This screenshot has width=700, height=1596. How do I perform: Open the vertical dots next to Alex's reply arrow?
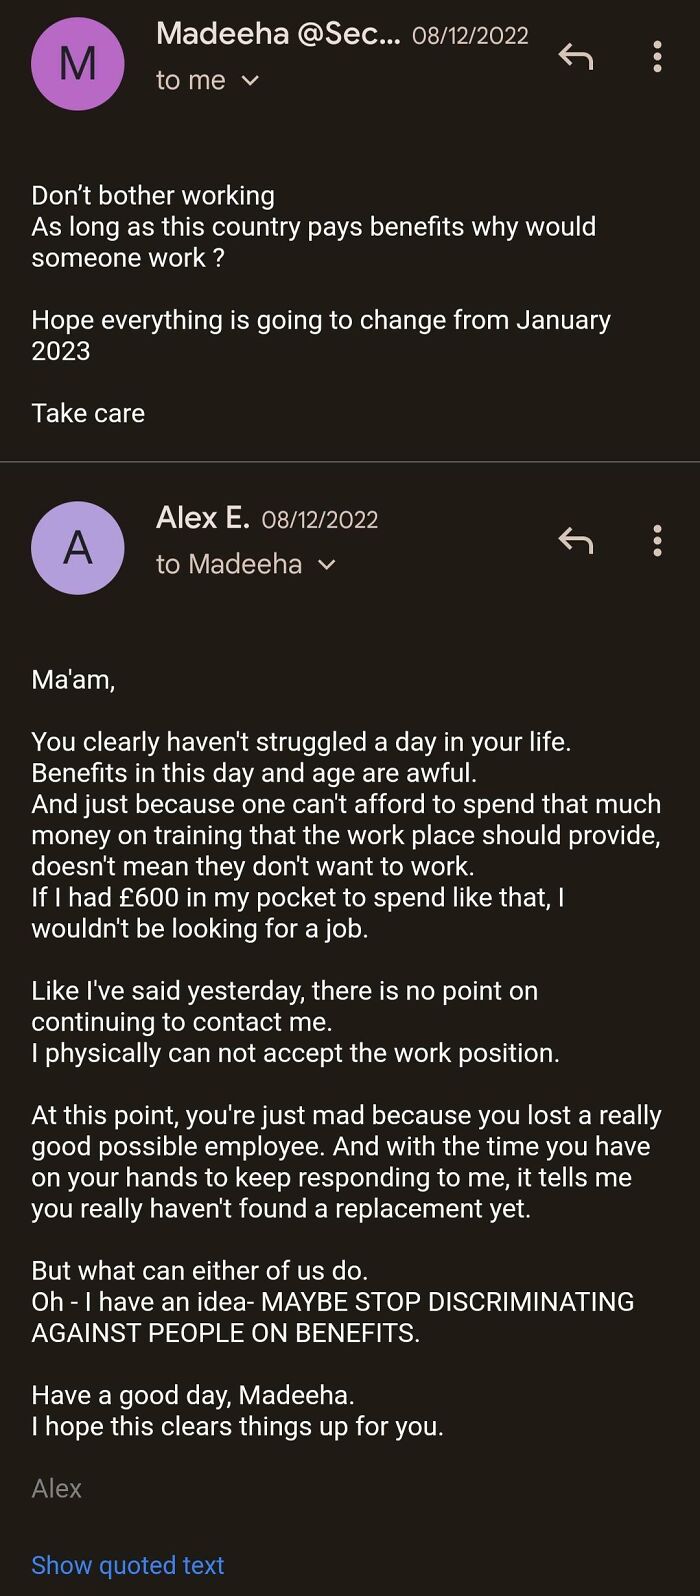tap(657, 541)
